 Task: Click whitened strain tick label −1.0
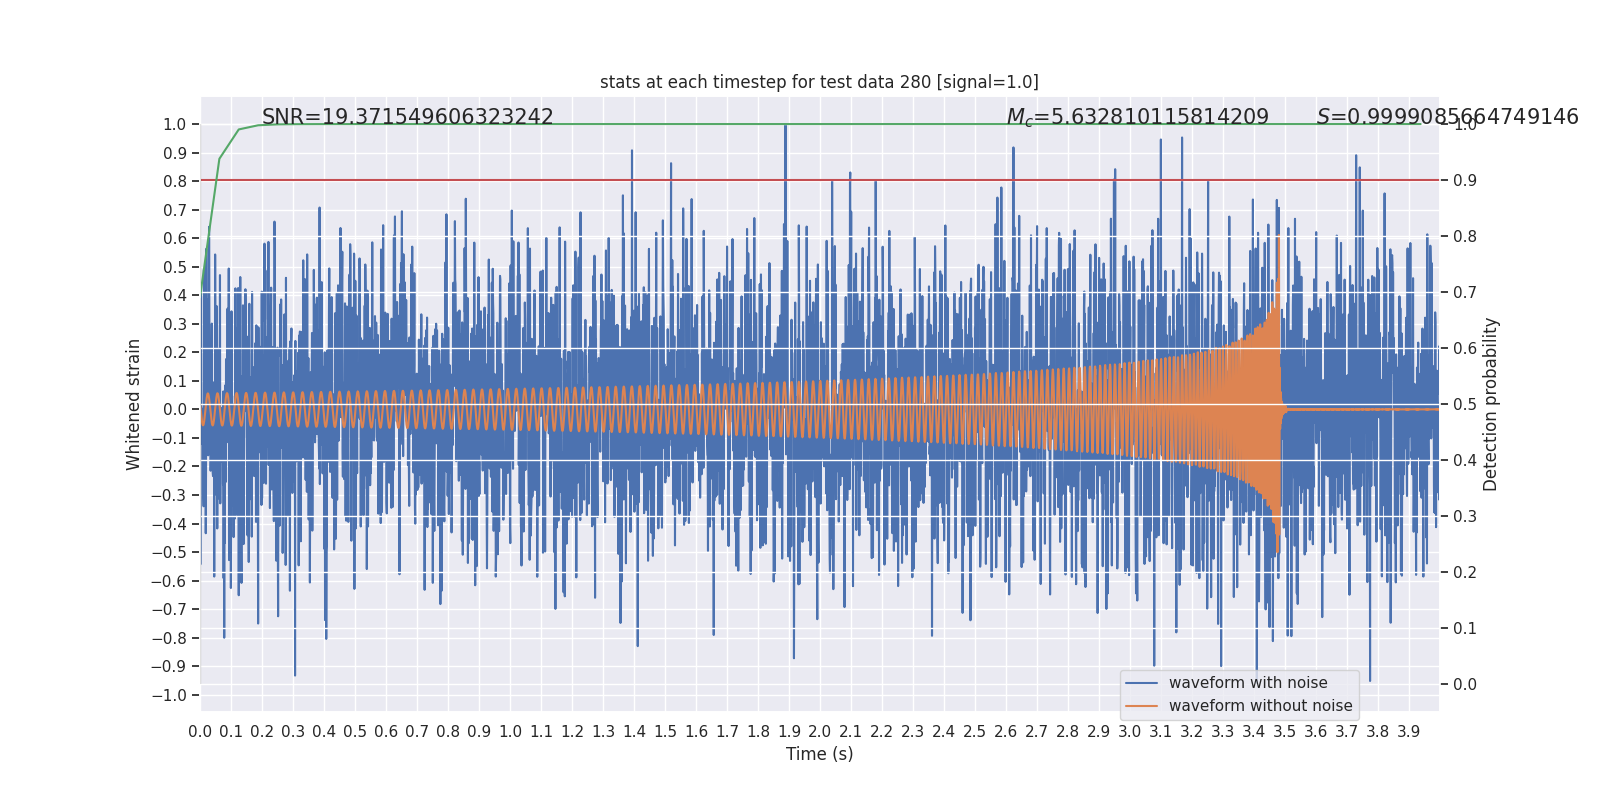[169, 695]
